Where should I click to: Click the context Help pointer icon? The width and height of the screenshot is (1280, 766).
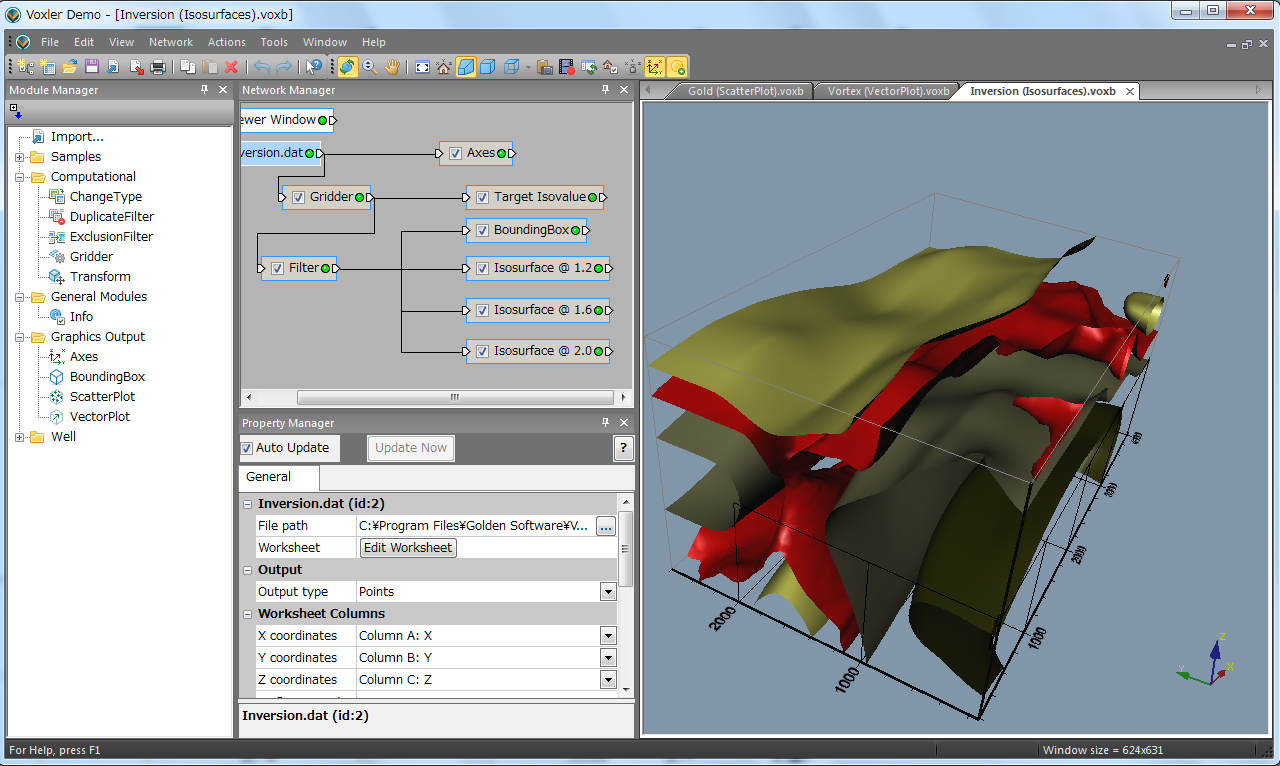pos(313,67)
